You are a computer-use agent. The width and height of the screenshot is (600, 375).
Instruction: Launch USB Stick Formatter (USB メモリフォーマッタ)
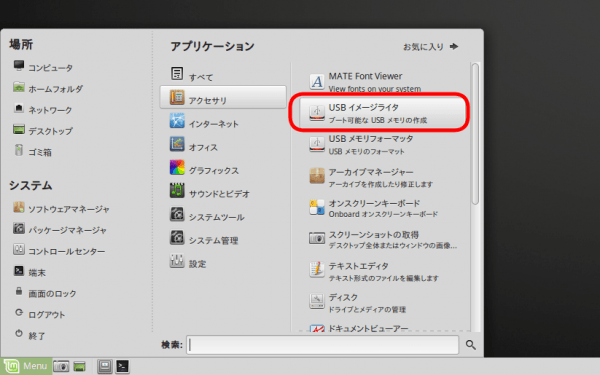[383, 144]
